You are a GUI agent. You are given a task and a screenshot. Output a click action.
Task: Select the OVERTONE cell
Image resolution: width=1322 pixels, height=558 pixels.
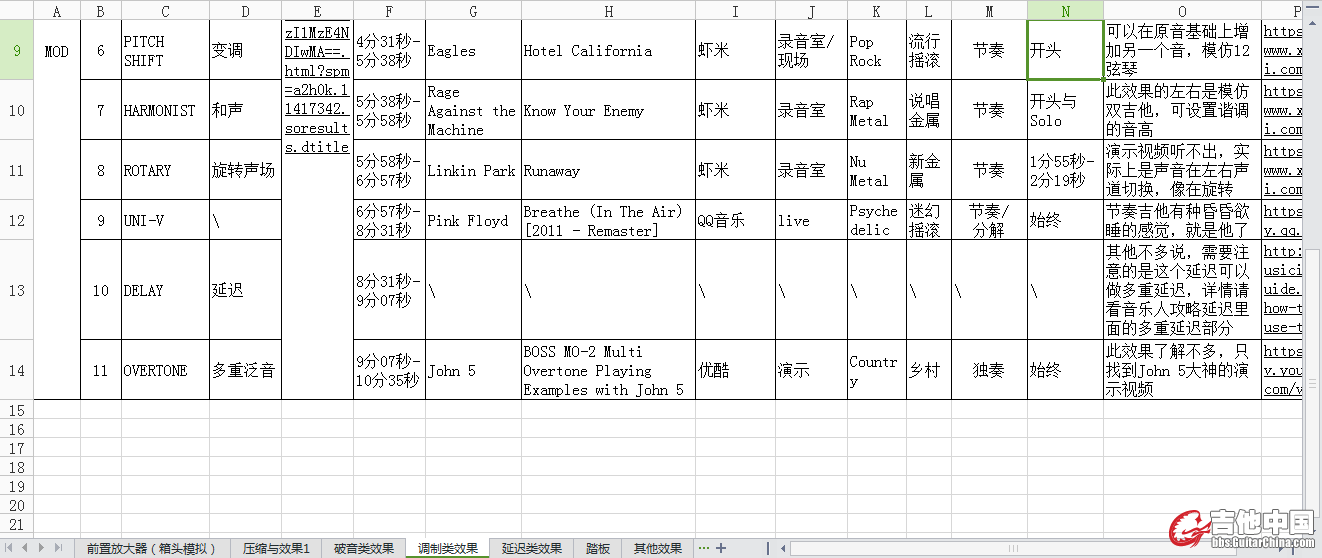165,370
